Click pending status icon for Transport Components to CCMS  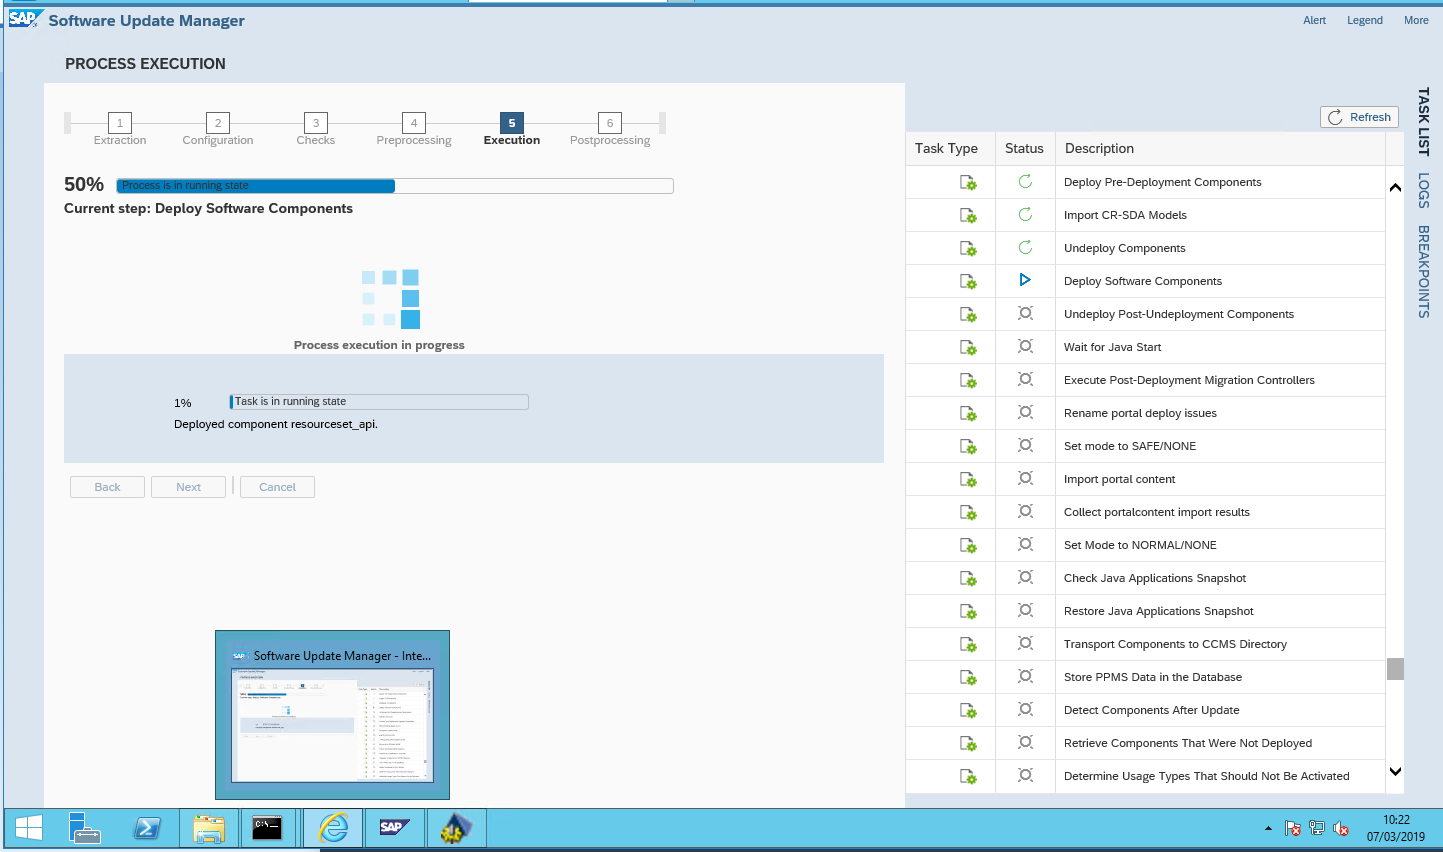1025,643
